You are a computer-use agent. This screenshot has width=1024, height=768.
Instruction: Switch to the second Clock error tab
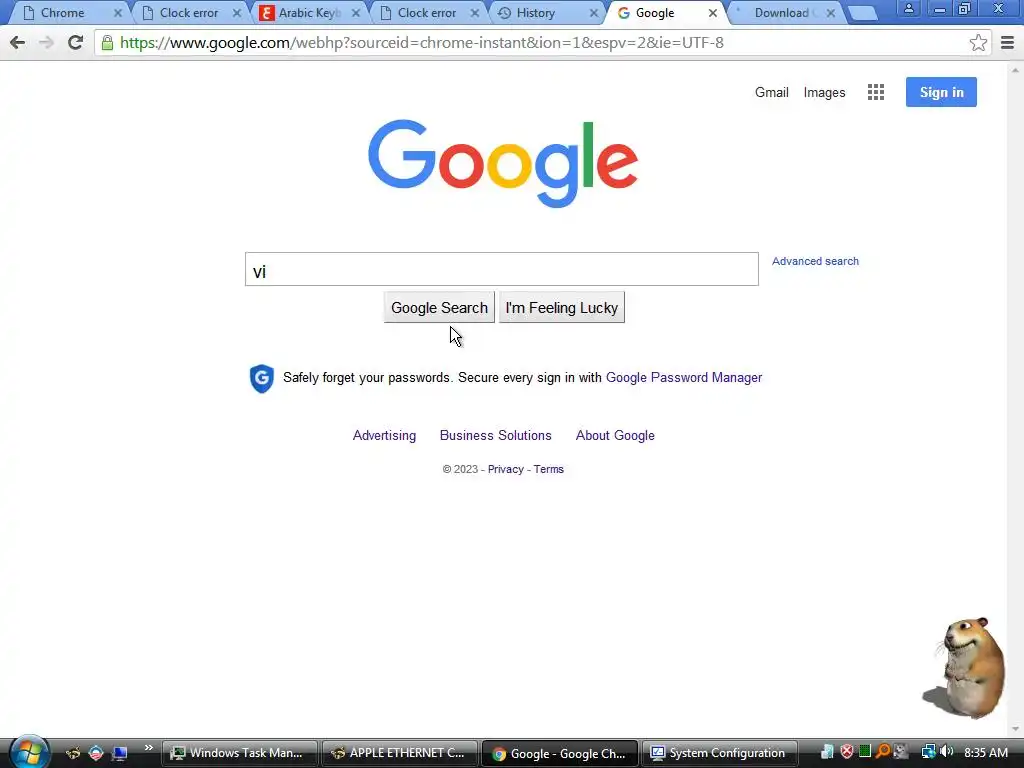pyautogui.click(x=426, y=13)
